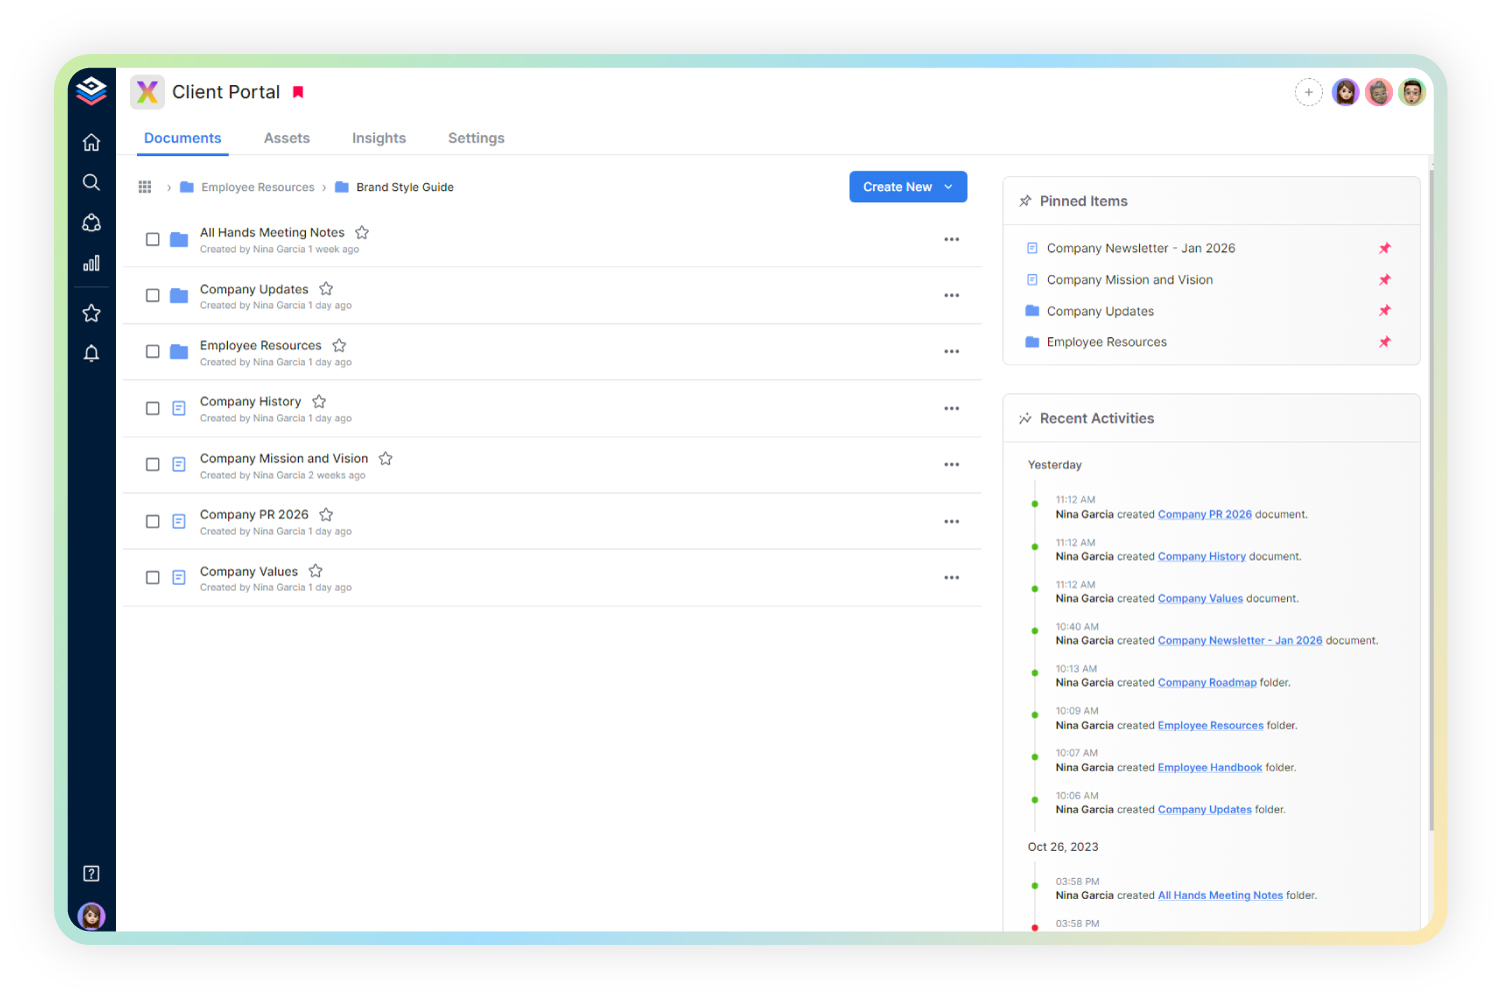The image size is (1500, 998).
Task: Unpin Company Mission and Vision item
Action: click(x=1385, y=280)
